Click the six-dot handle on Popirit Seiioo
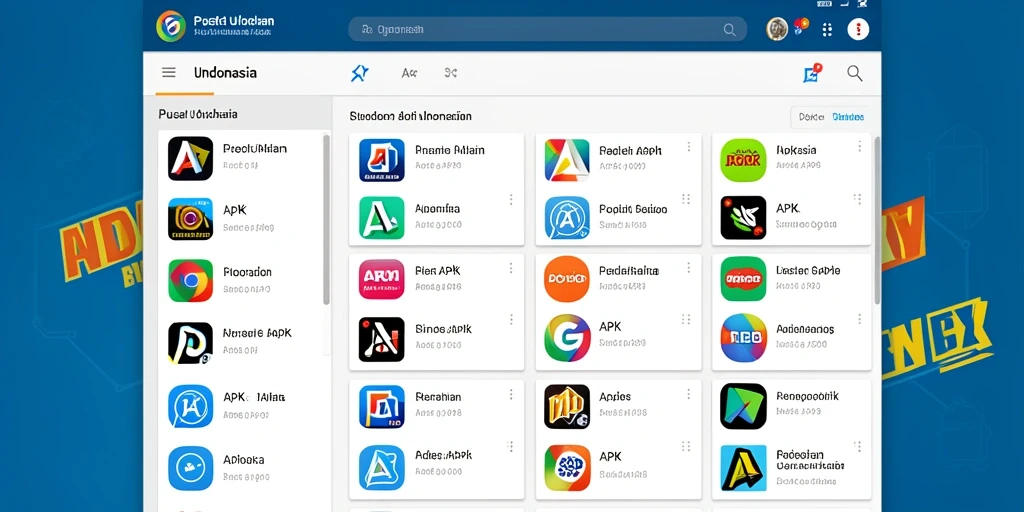 click(686, 199)
